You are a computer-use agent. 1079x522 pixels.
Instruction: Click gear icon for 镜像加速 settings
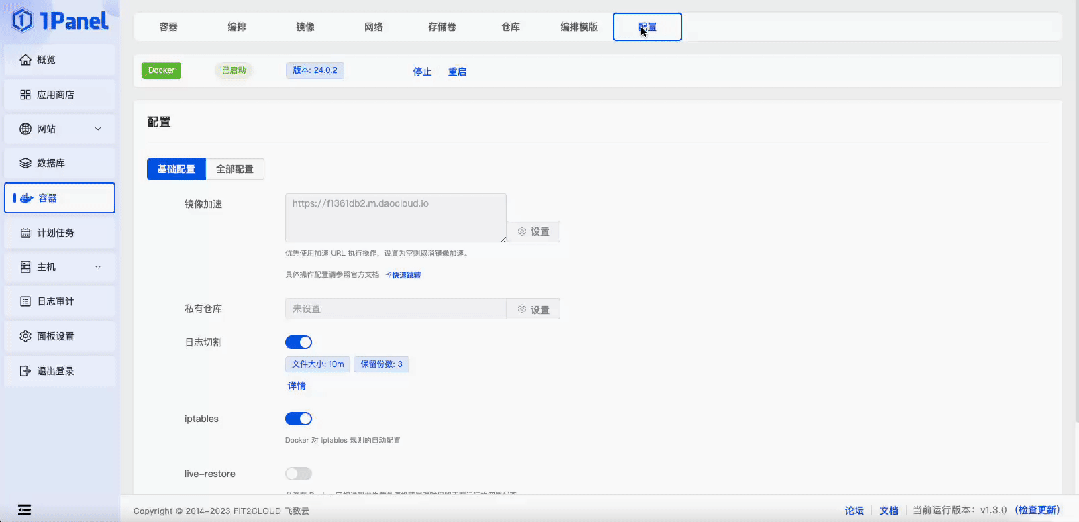[x=522, y=232]
